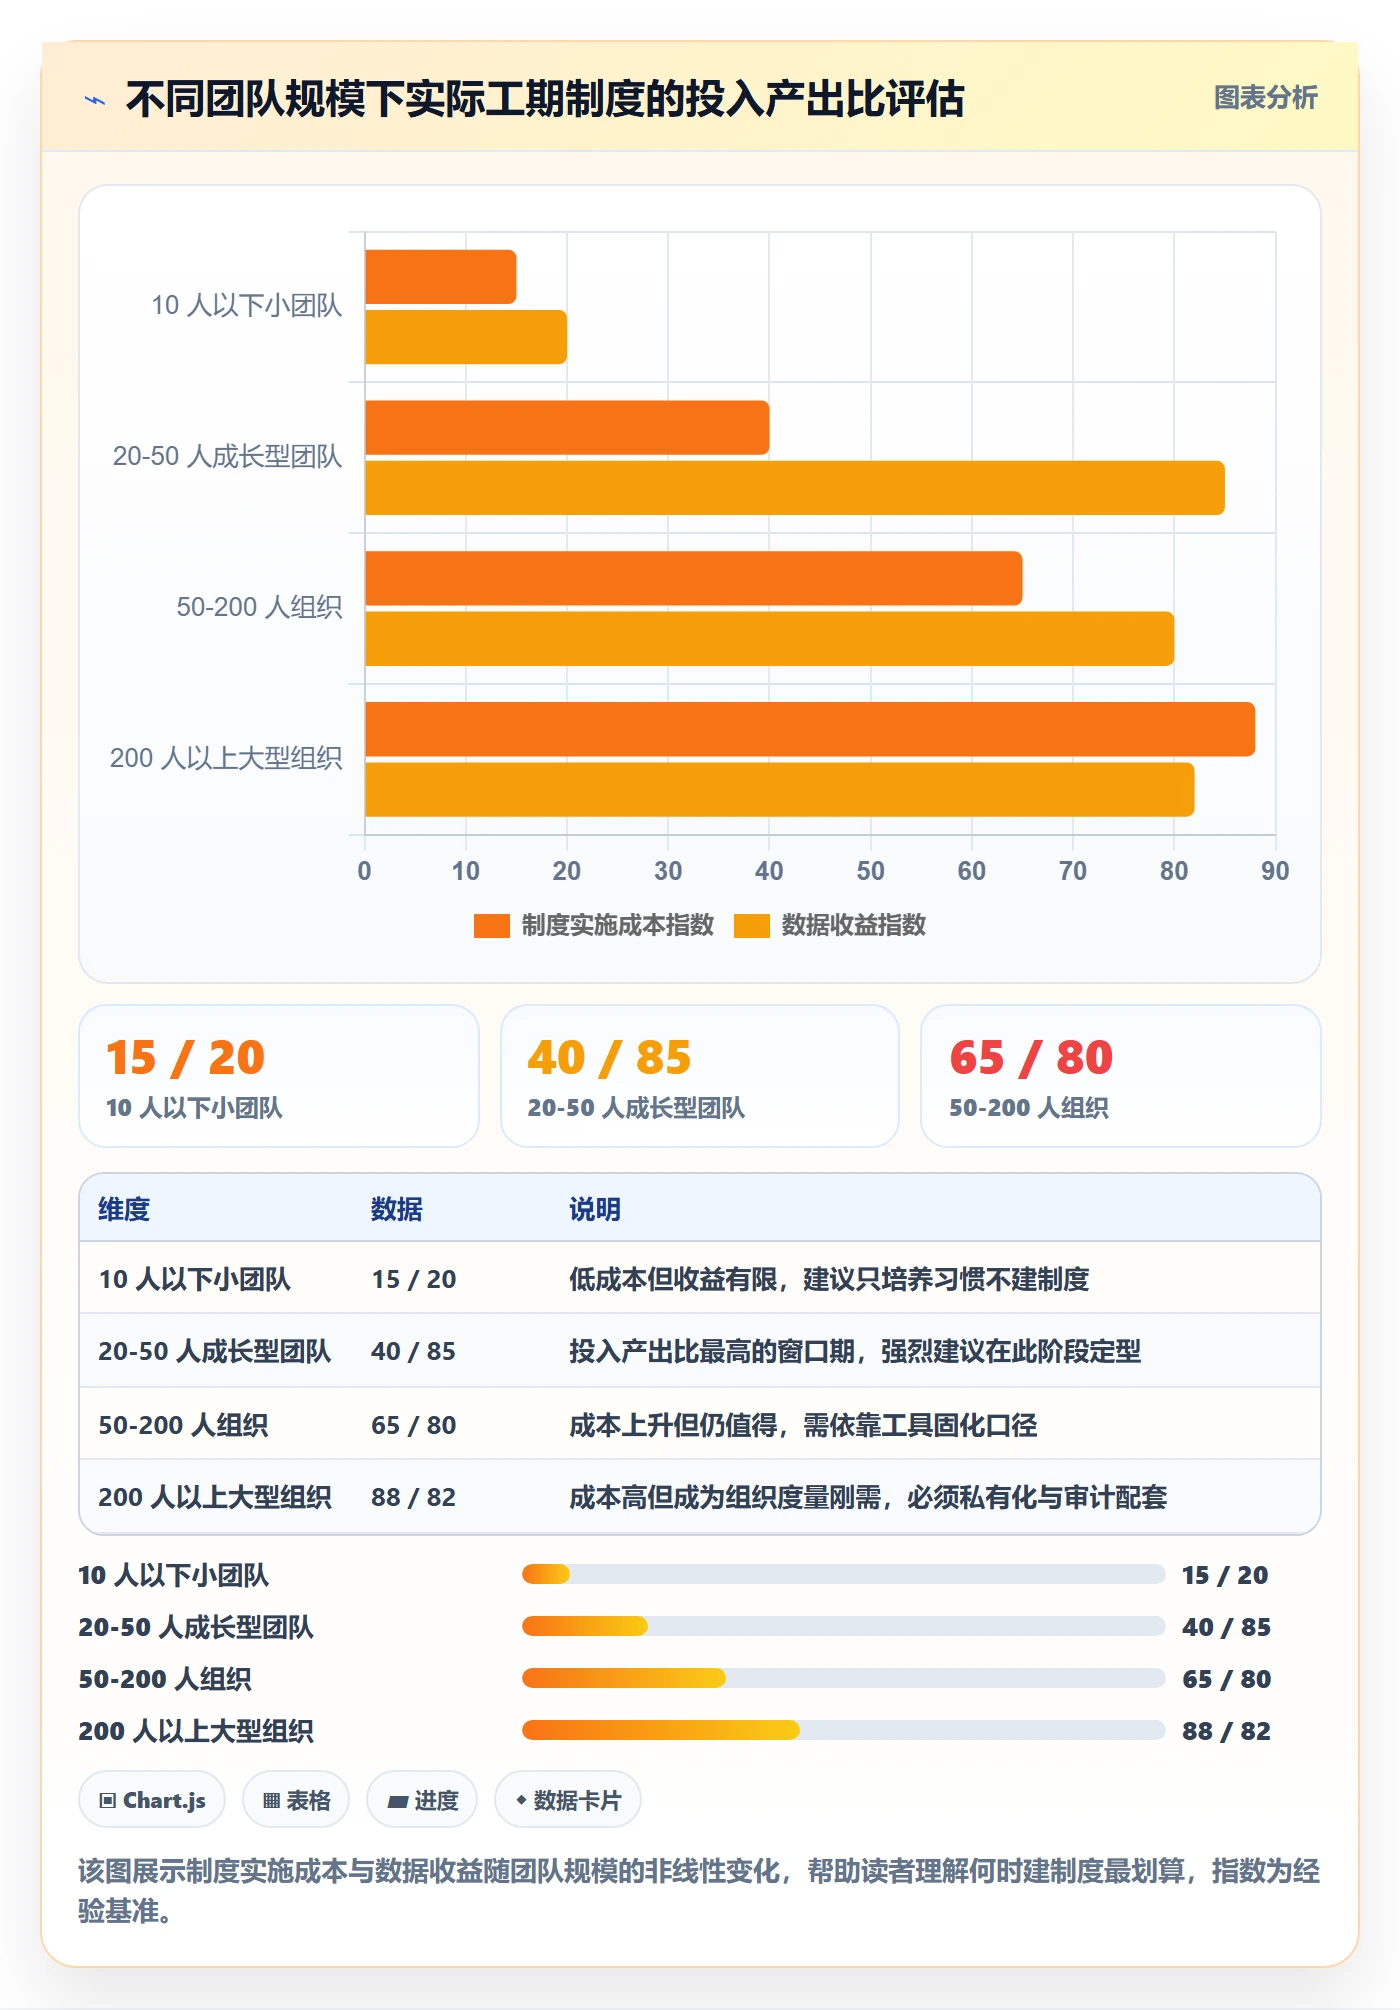The width and height of the screenshot is (1400, 2010).
Task: Click the 65 / 80 table cell
Action: point(414,1425)
